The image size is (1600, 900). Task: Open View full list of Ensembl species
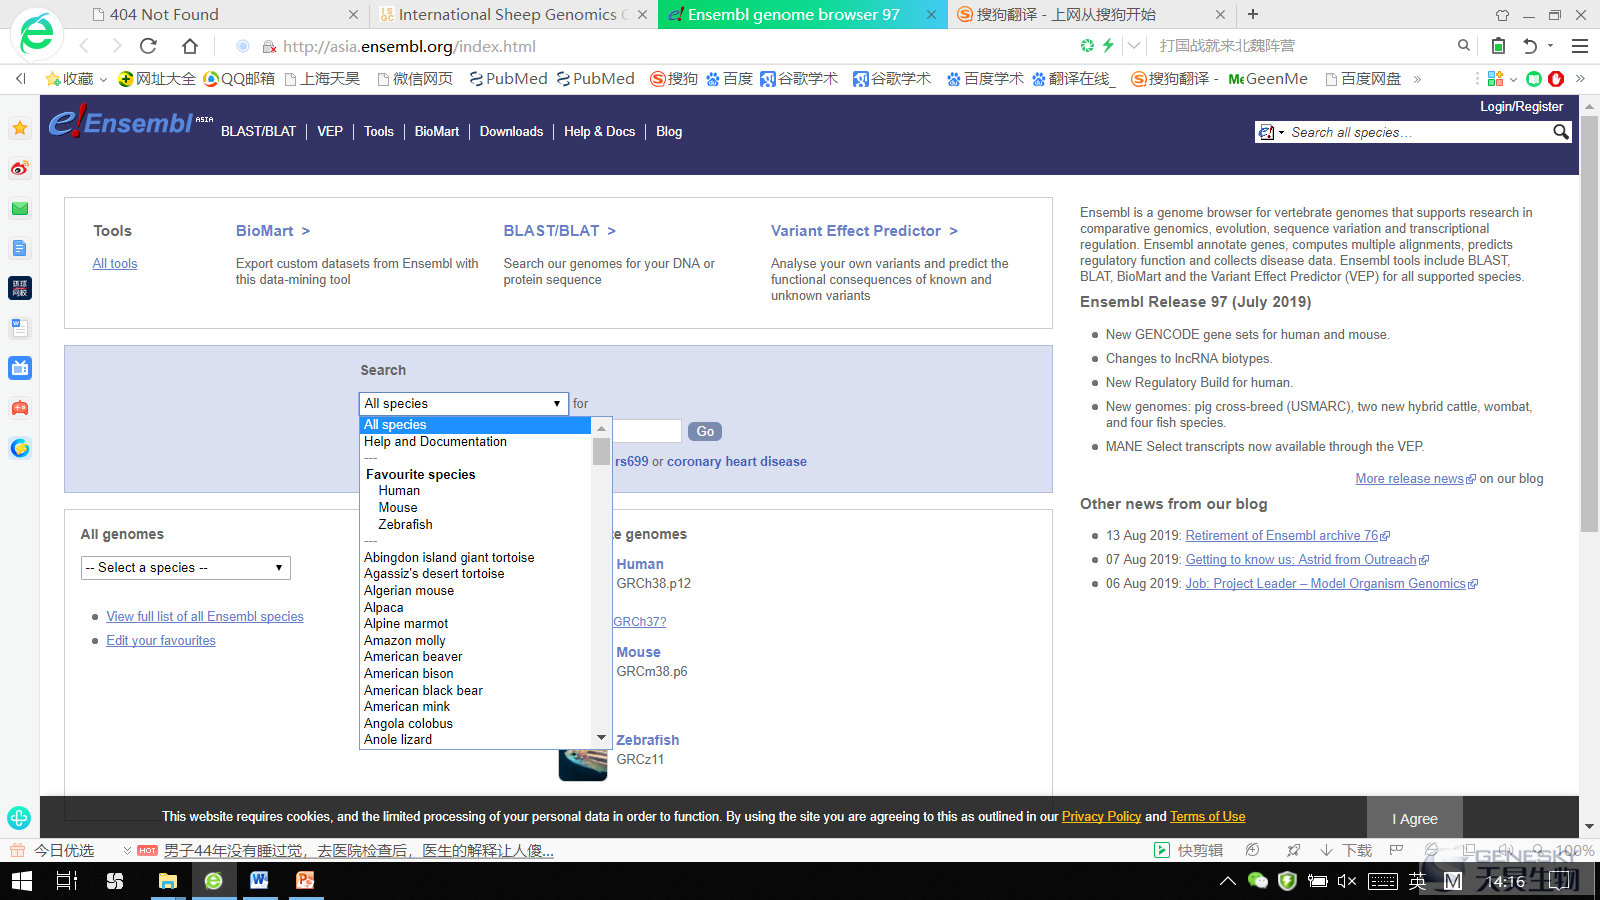[x=205, y=617]
